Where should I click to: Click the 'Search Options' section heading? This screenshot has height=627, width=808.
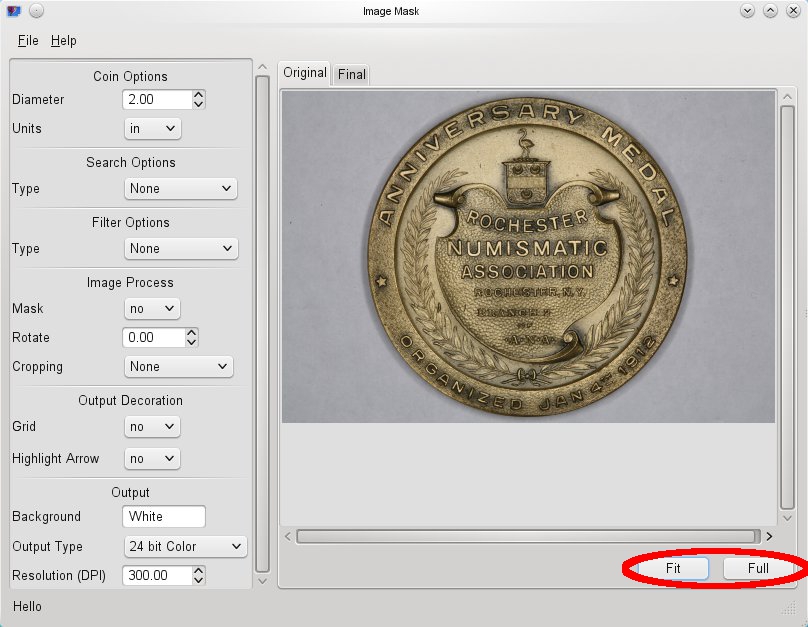point(131,163)
